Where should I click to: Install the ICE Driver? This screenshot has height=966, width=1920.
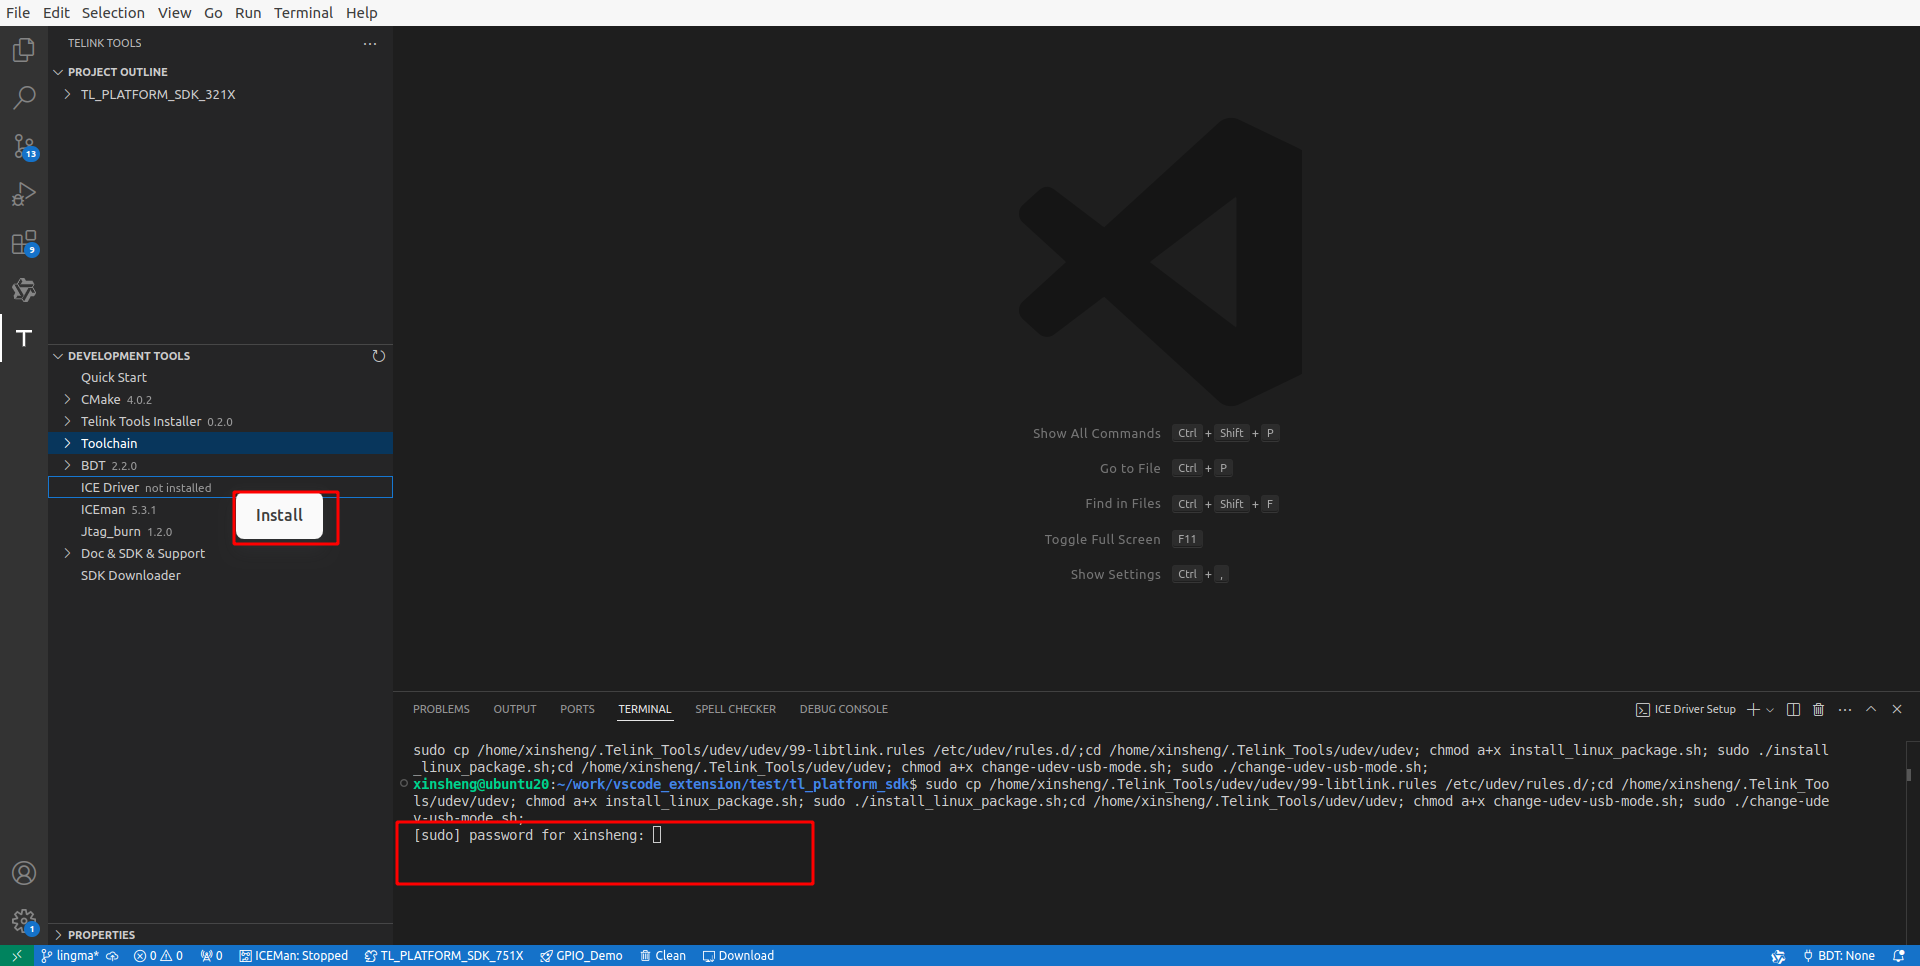point(280,516)
